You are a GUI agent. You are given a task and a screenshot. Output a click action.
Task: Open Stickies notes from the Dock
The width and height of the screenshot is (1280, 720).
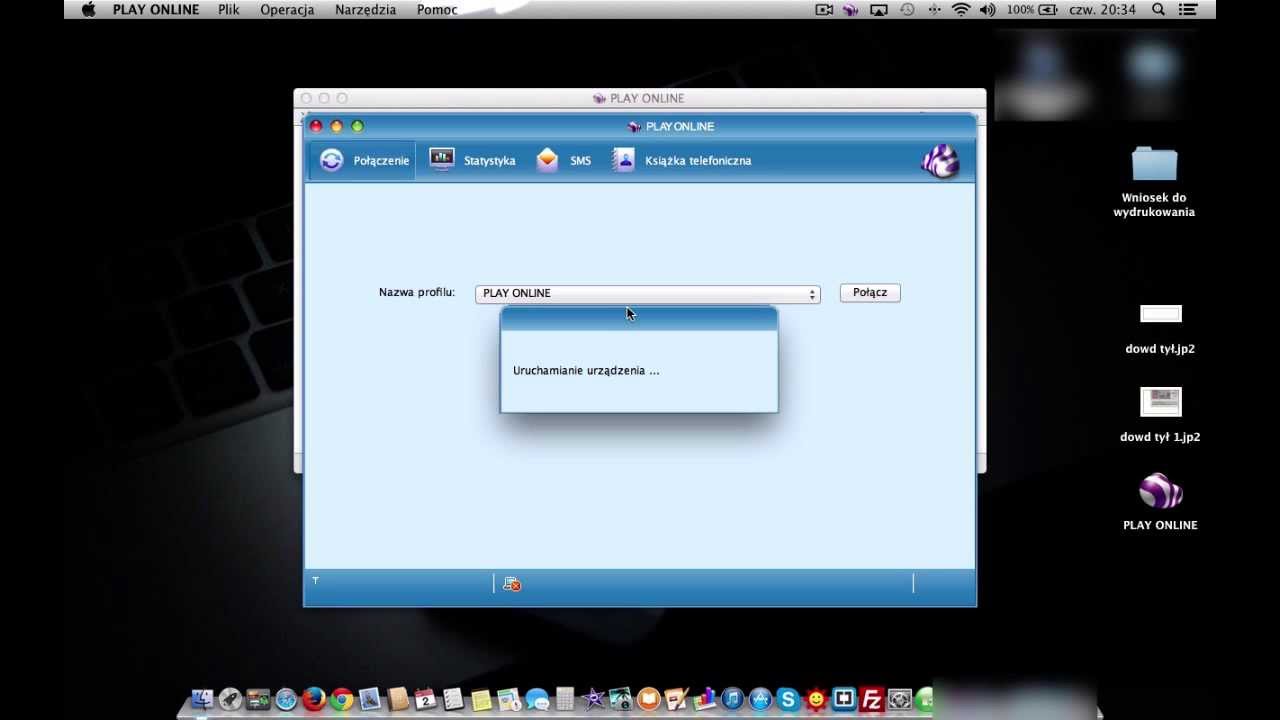[481, 699]
